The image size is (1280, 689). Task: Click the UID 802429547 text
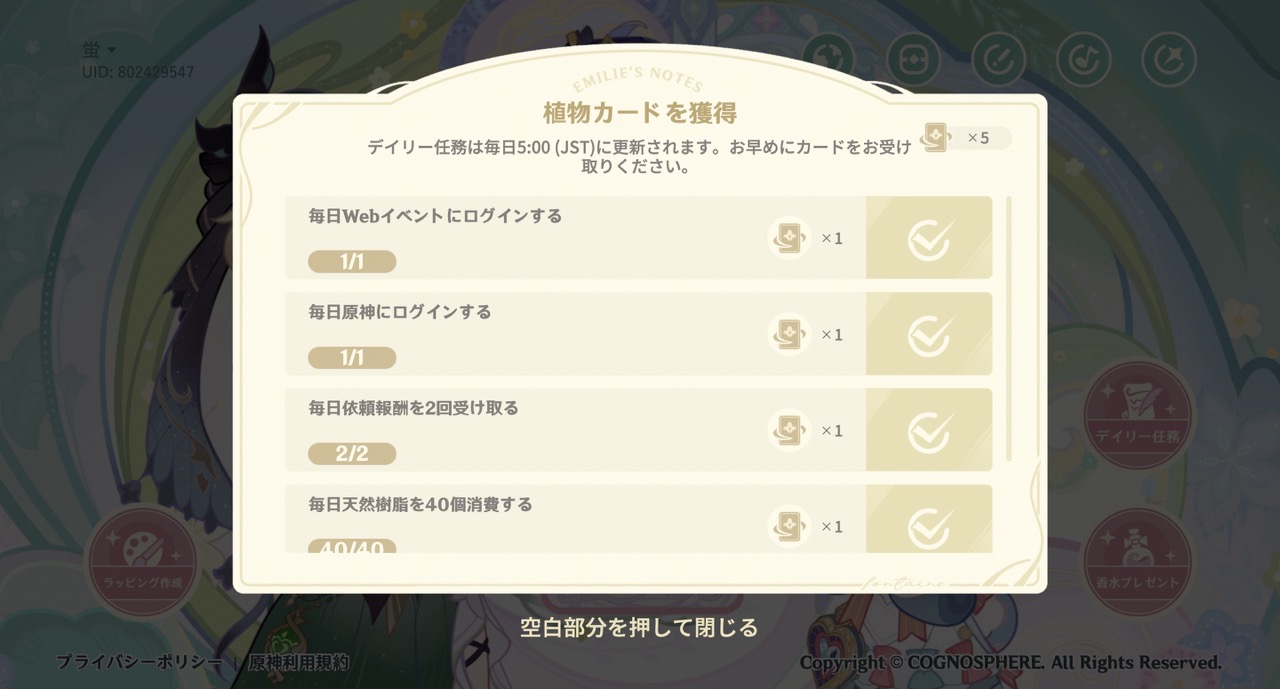(138, 71)
